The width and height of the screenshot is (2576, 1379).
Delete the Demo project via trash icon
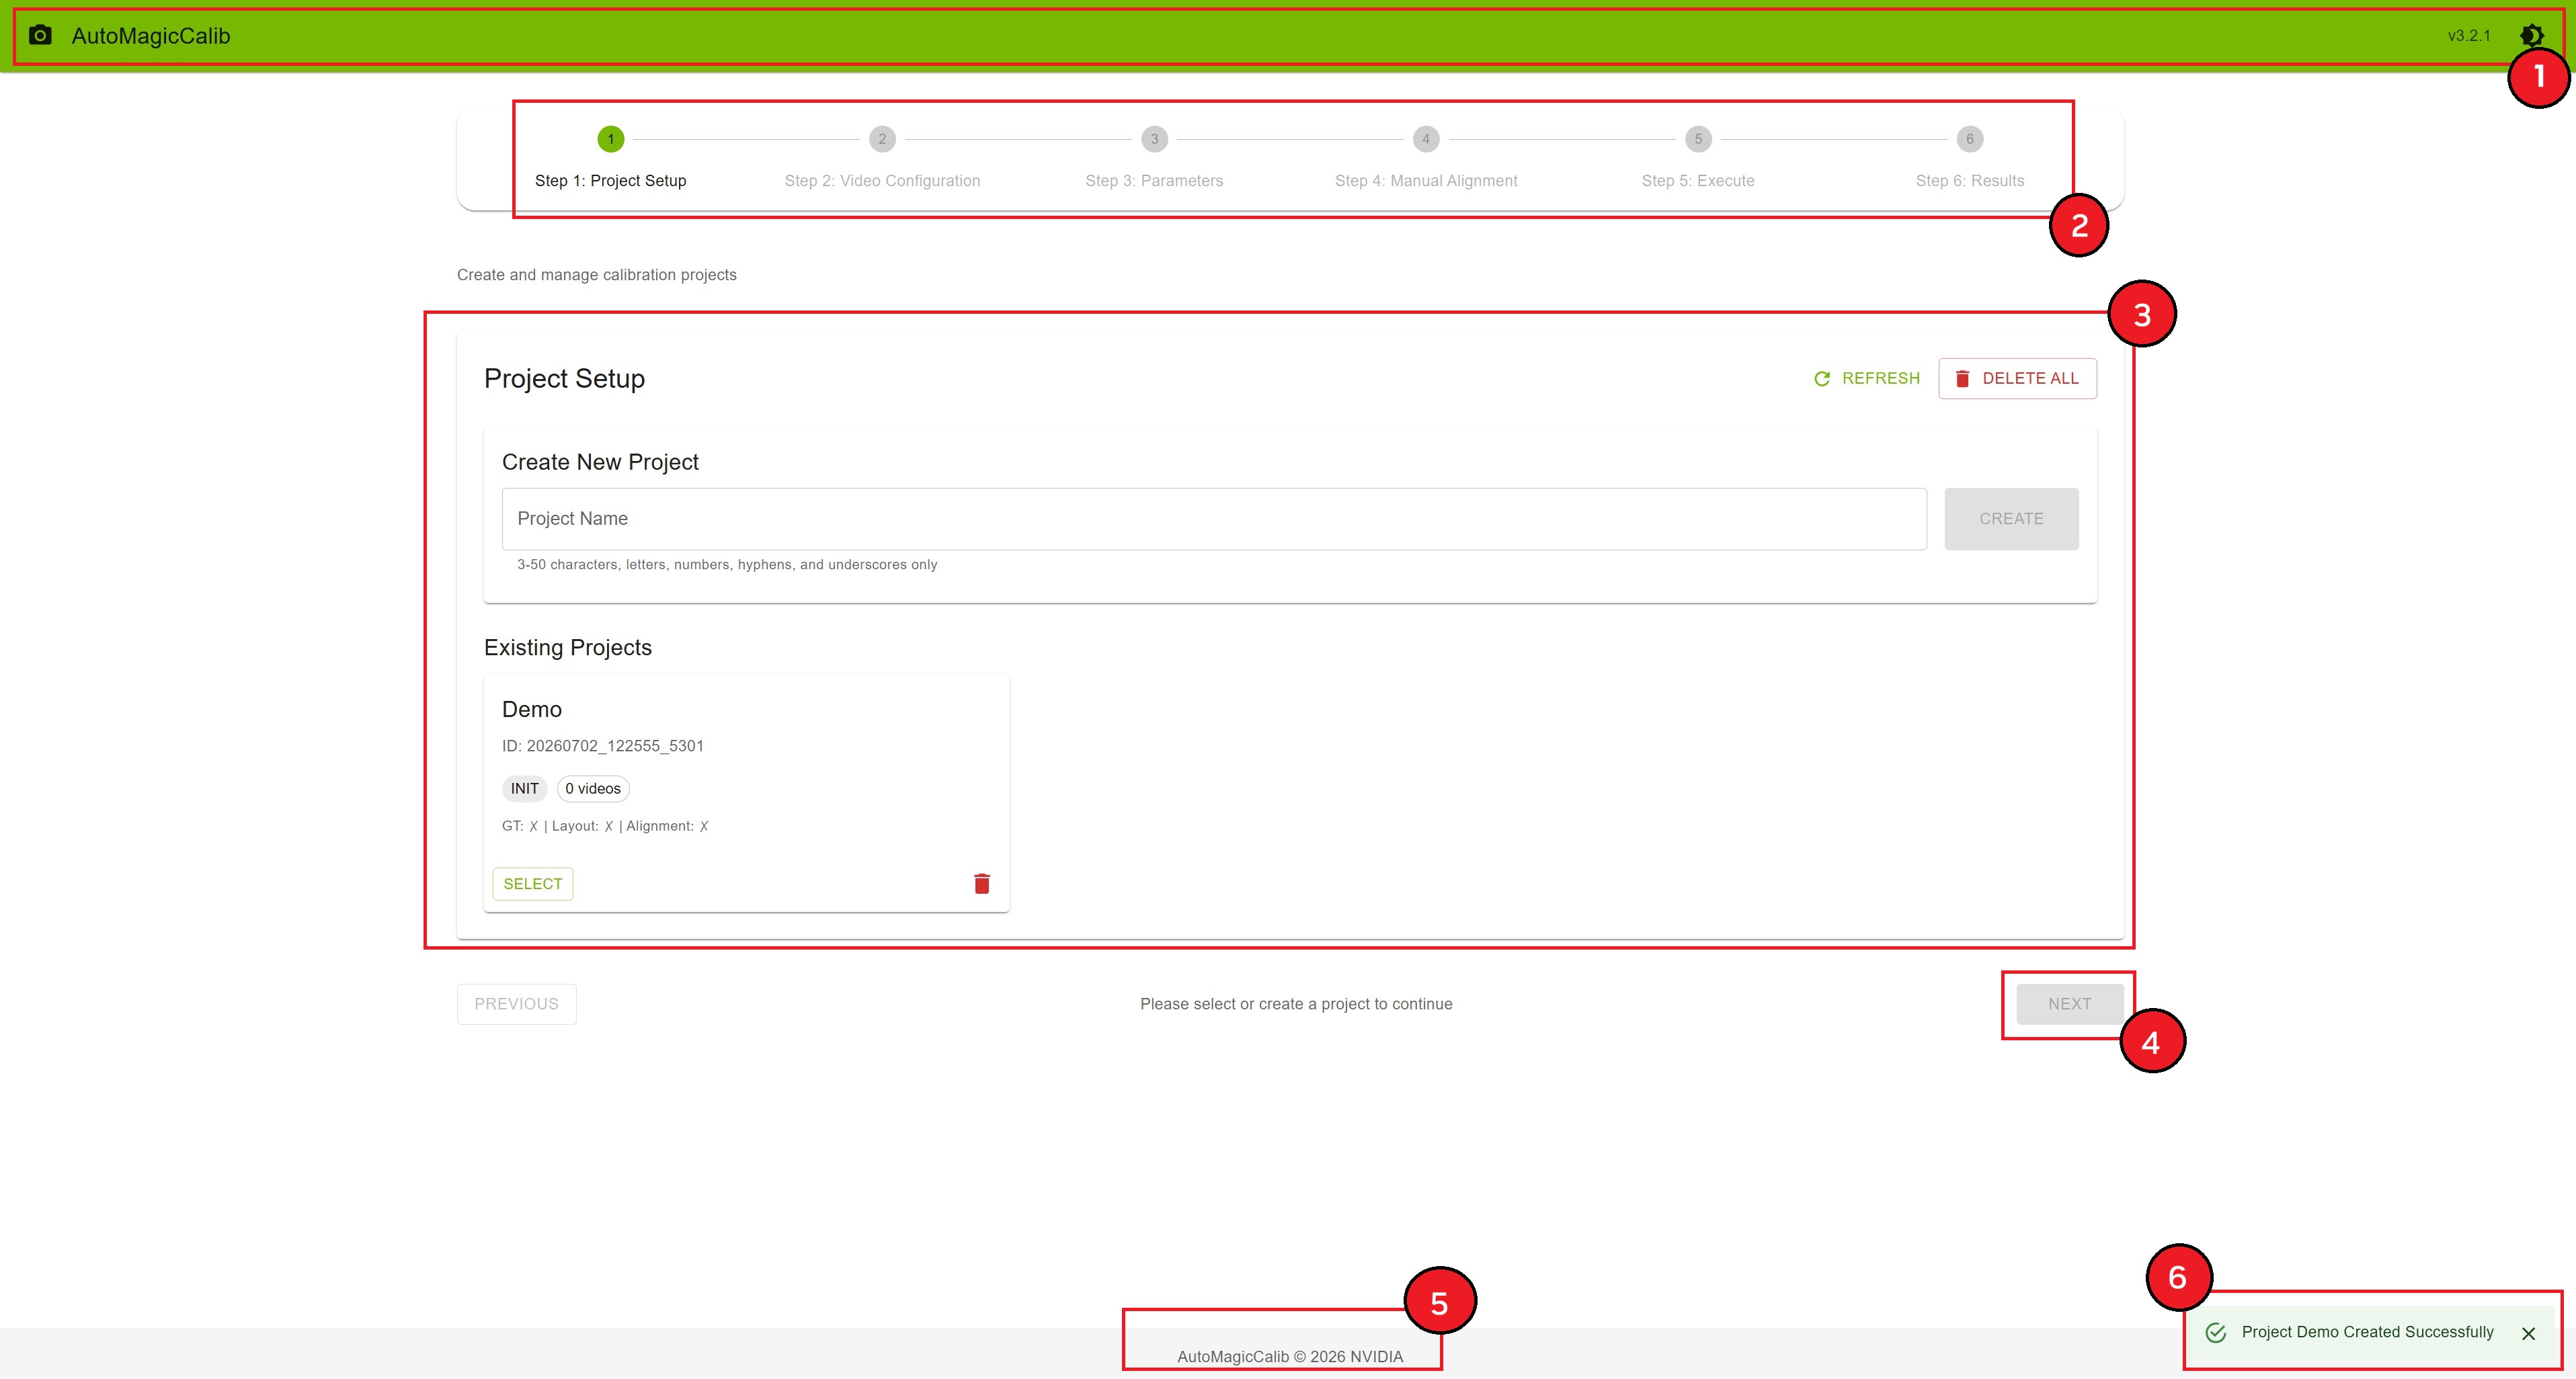(982, 884)
